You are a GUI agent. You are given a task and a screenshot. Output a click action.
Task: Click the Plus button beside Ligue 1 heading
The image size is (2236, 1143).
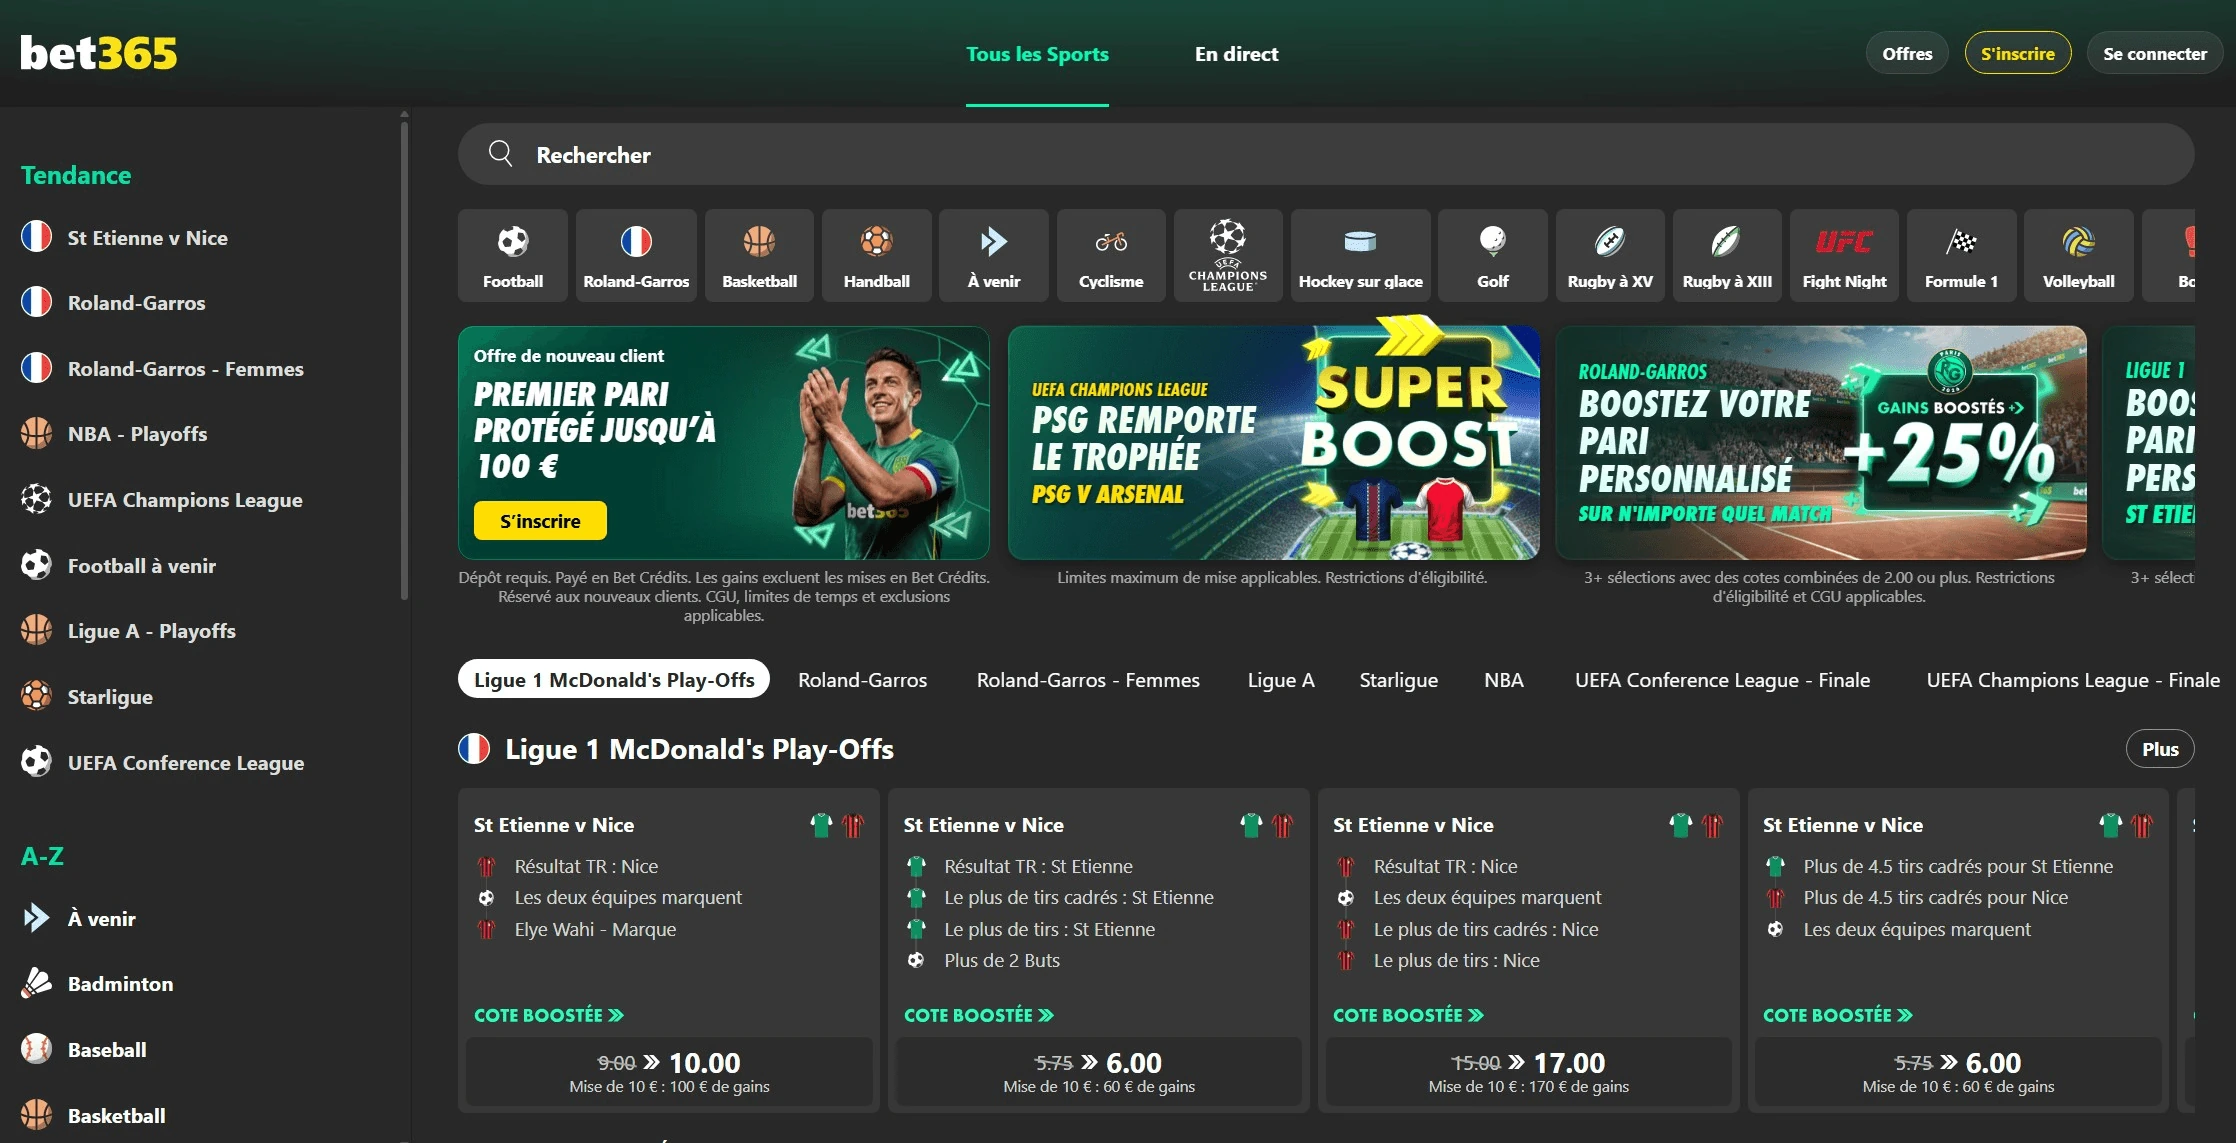point(2160,749)
